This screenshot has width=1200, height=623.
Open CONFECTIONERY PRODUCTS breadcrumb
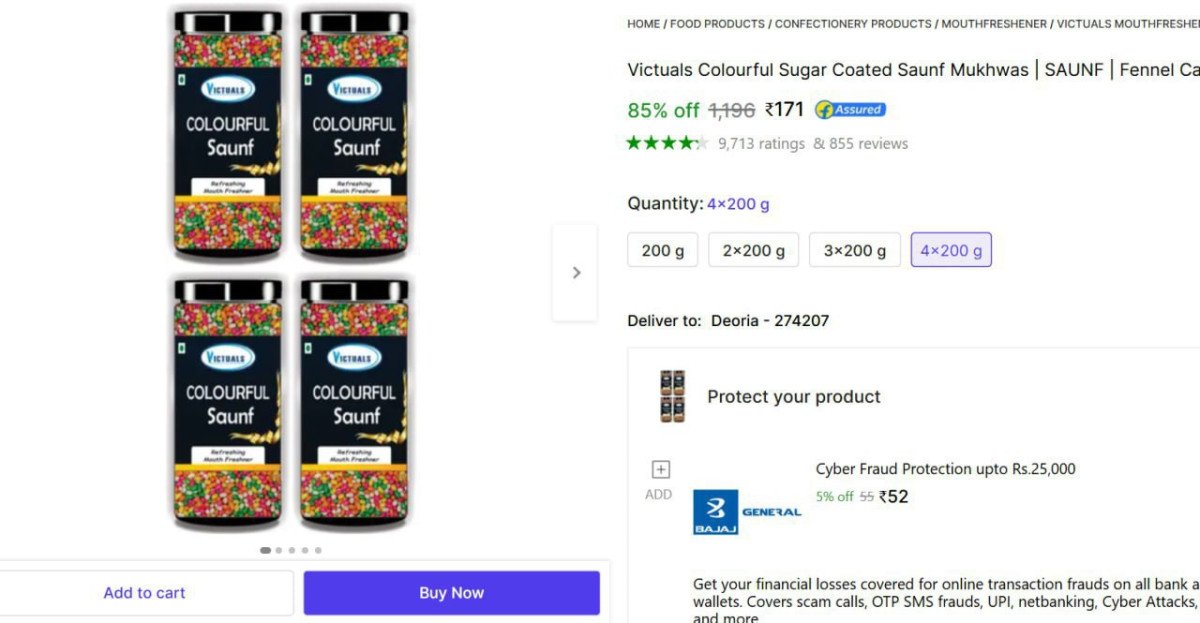click(853, 23)
